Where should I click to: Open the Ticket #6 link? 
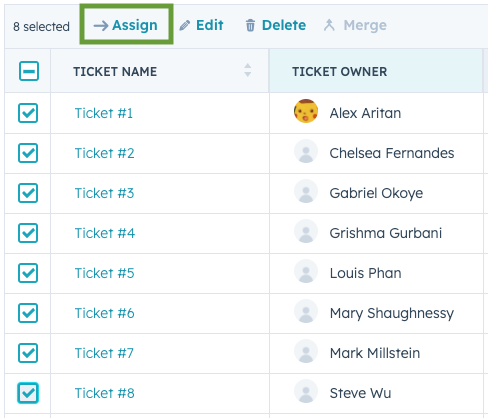click(x=104, y=313)
